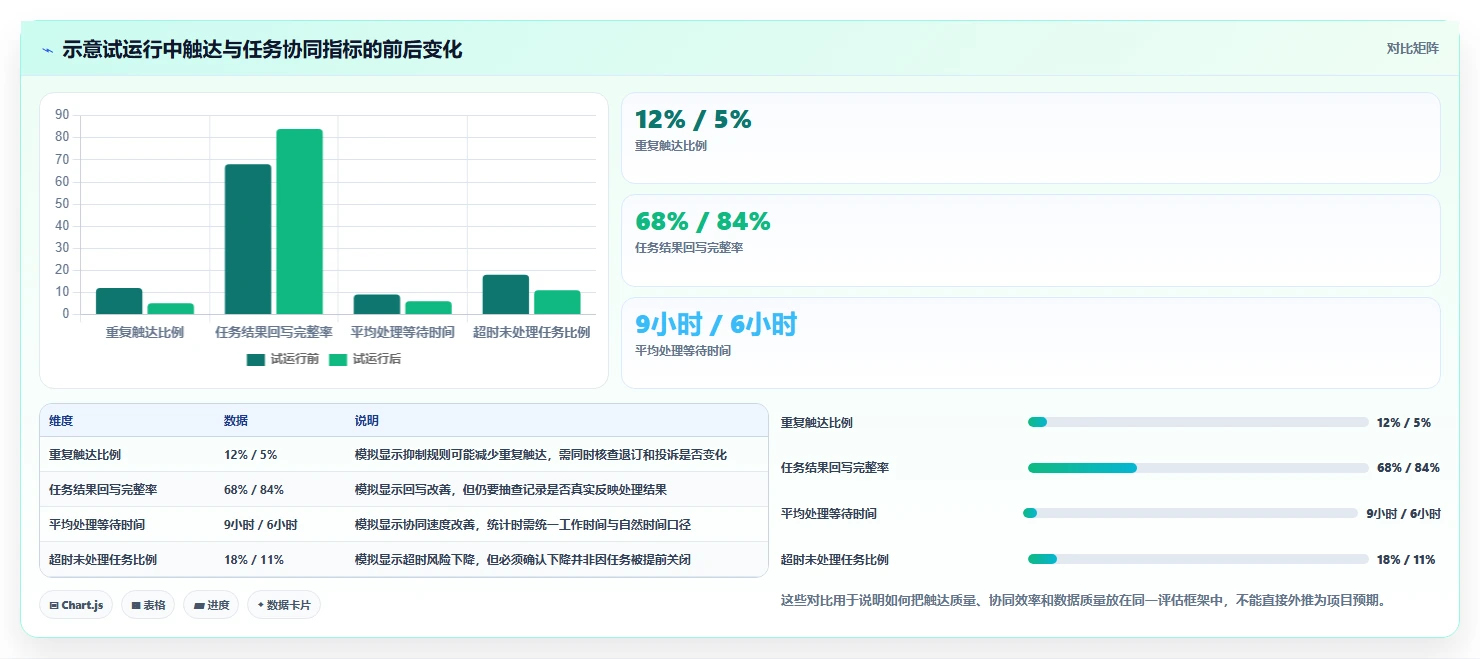Select the 超时未处理任务比例 table row cell
The image size is (1480, 659).
(103, 560)
